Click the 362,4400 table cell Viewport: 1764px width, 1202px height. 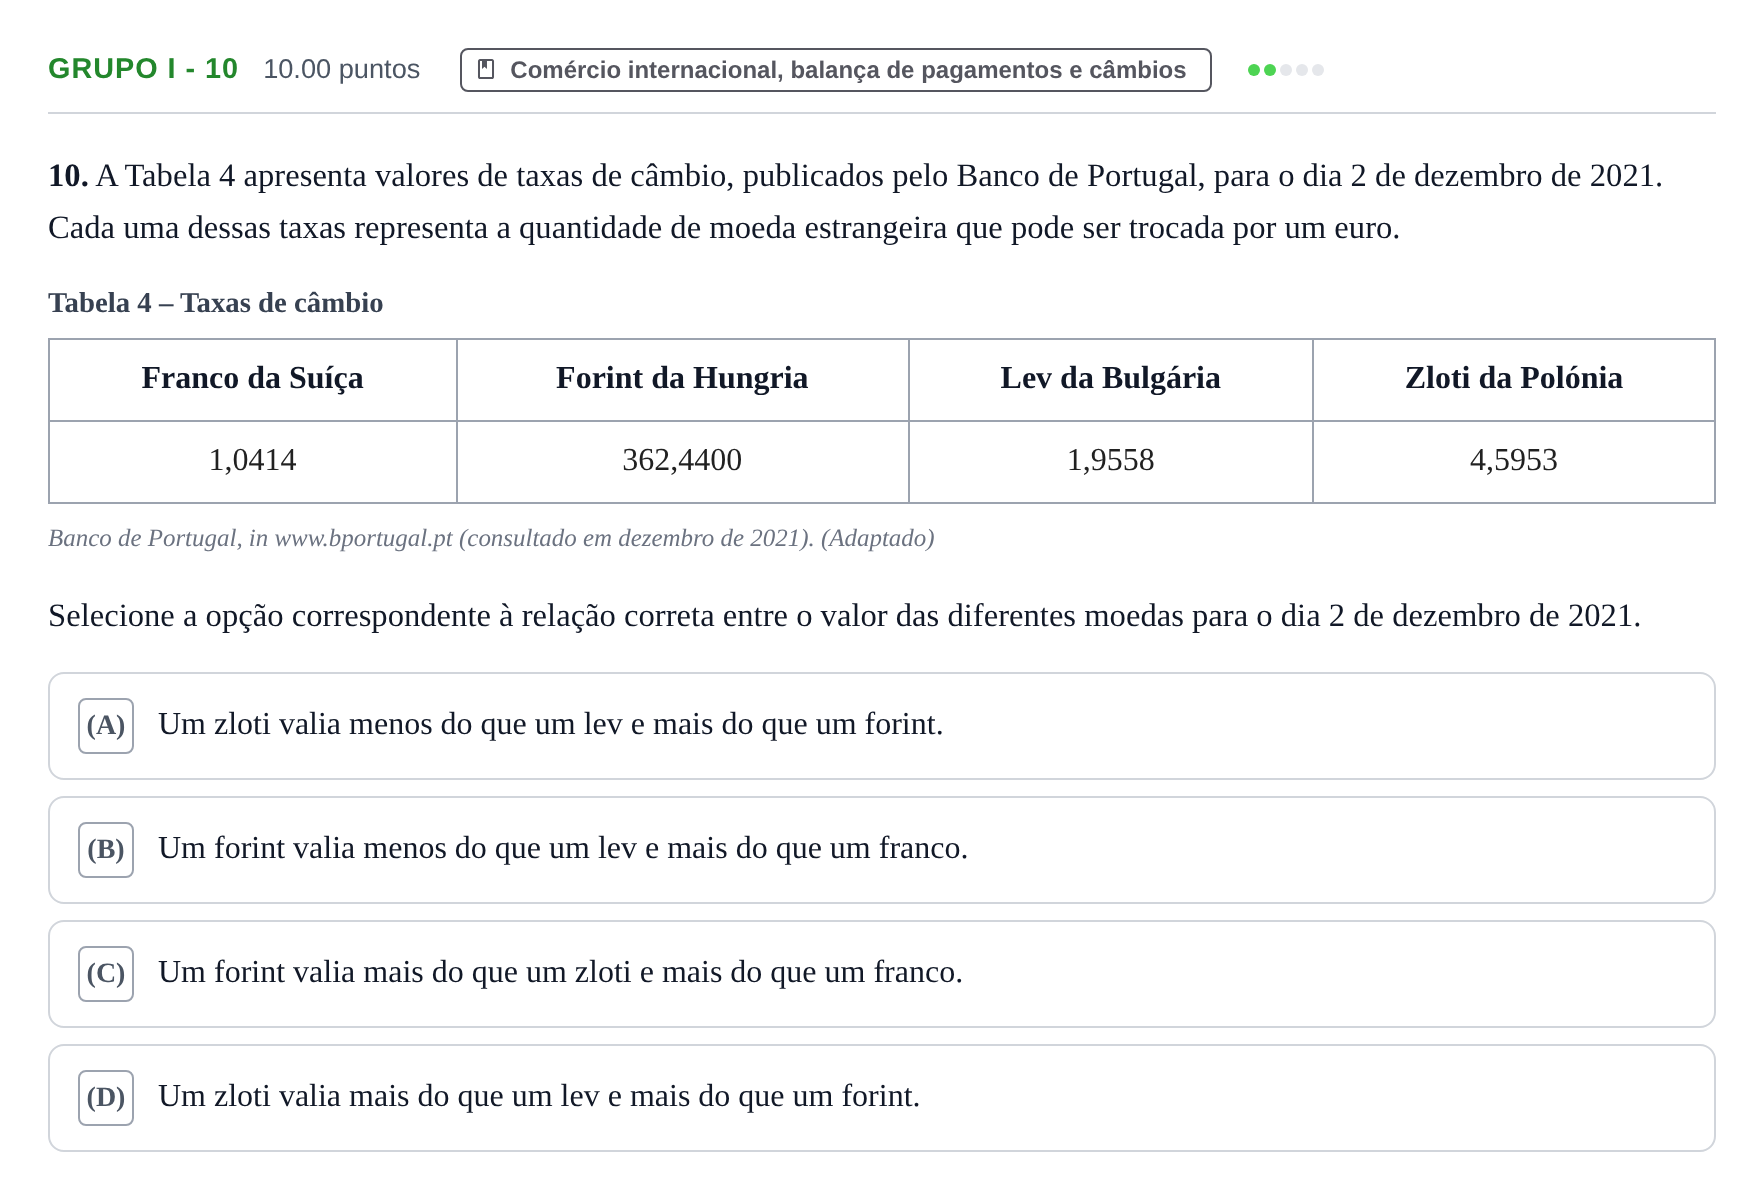[x=682, y=461]
